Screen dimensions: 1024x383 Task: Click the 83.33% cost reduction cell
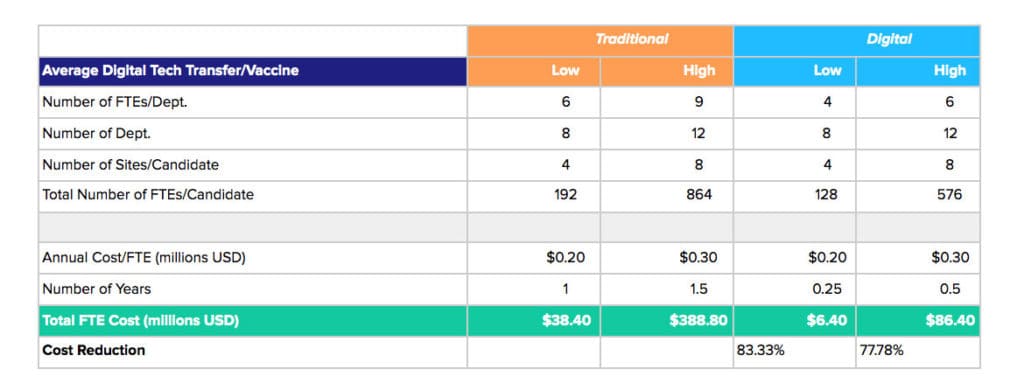click(795, 352)
